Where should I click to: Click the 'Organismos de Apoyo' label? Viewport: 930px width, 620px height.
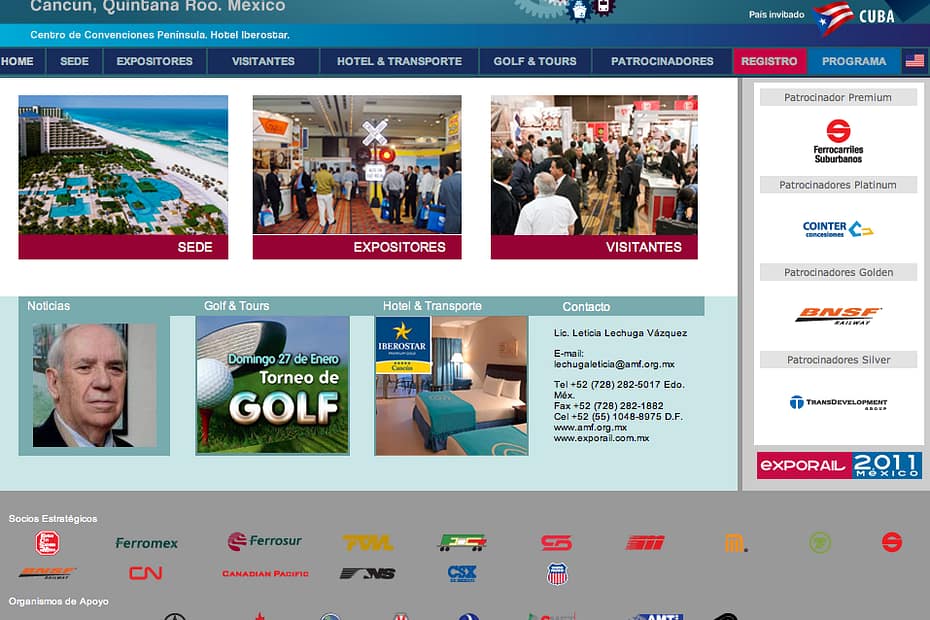(58, 601)
